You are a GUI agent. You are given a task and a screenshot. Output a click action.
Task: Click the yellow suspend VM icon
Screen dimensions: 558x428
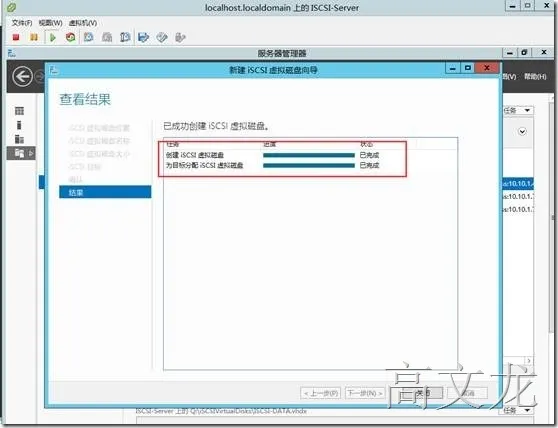click(x=34, y=37)
